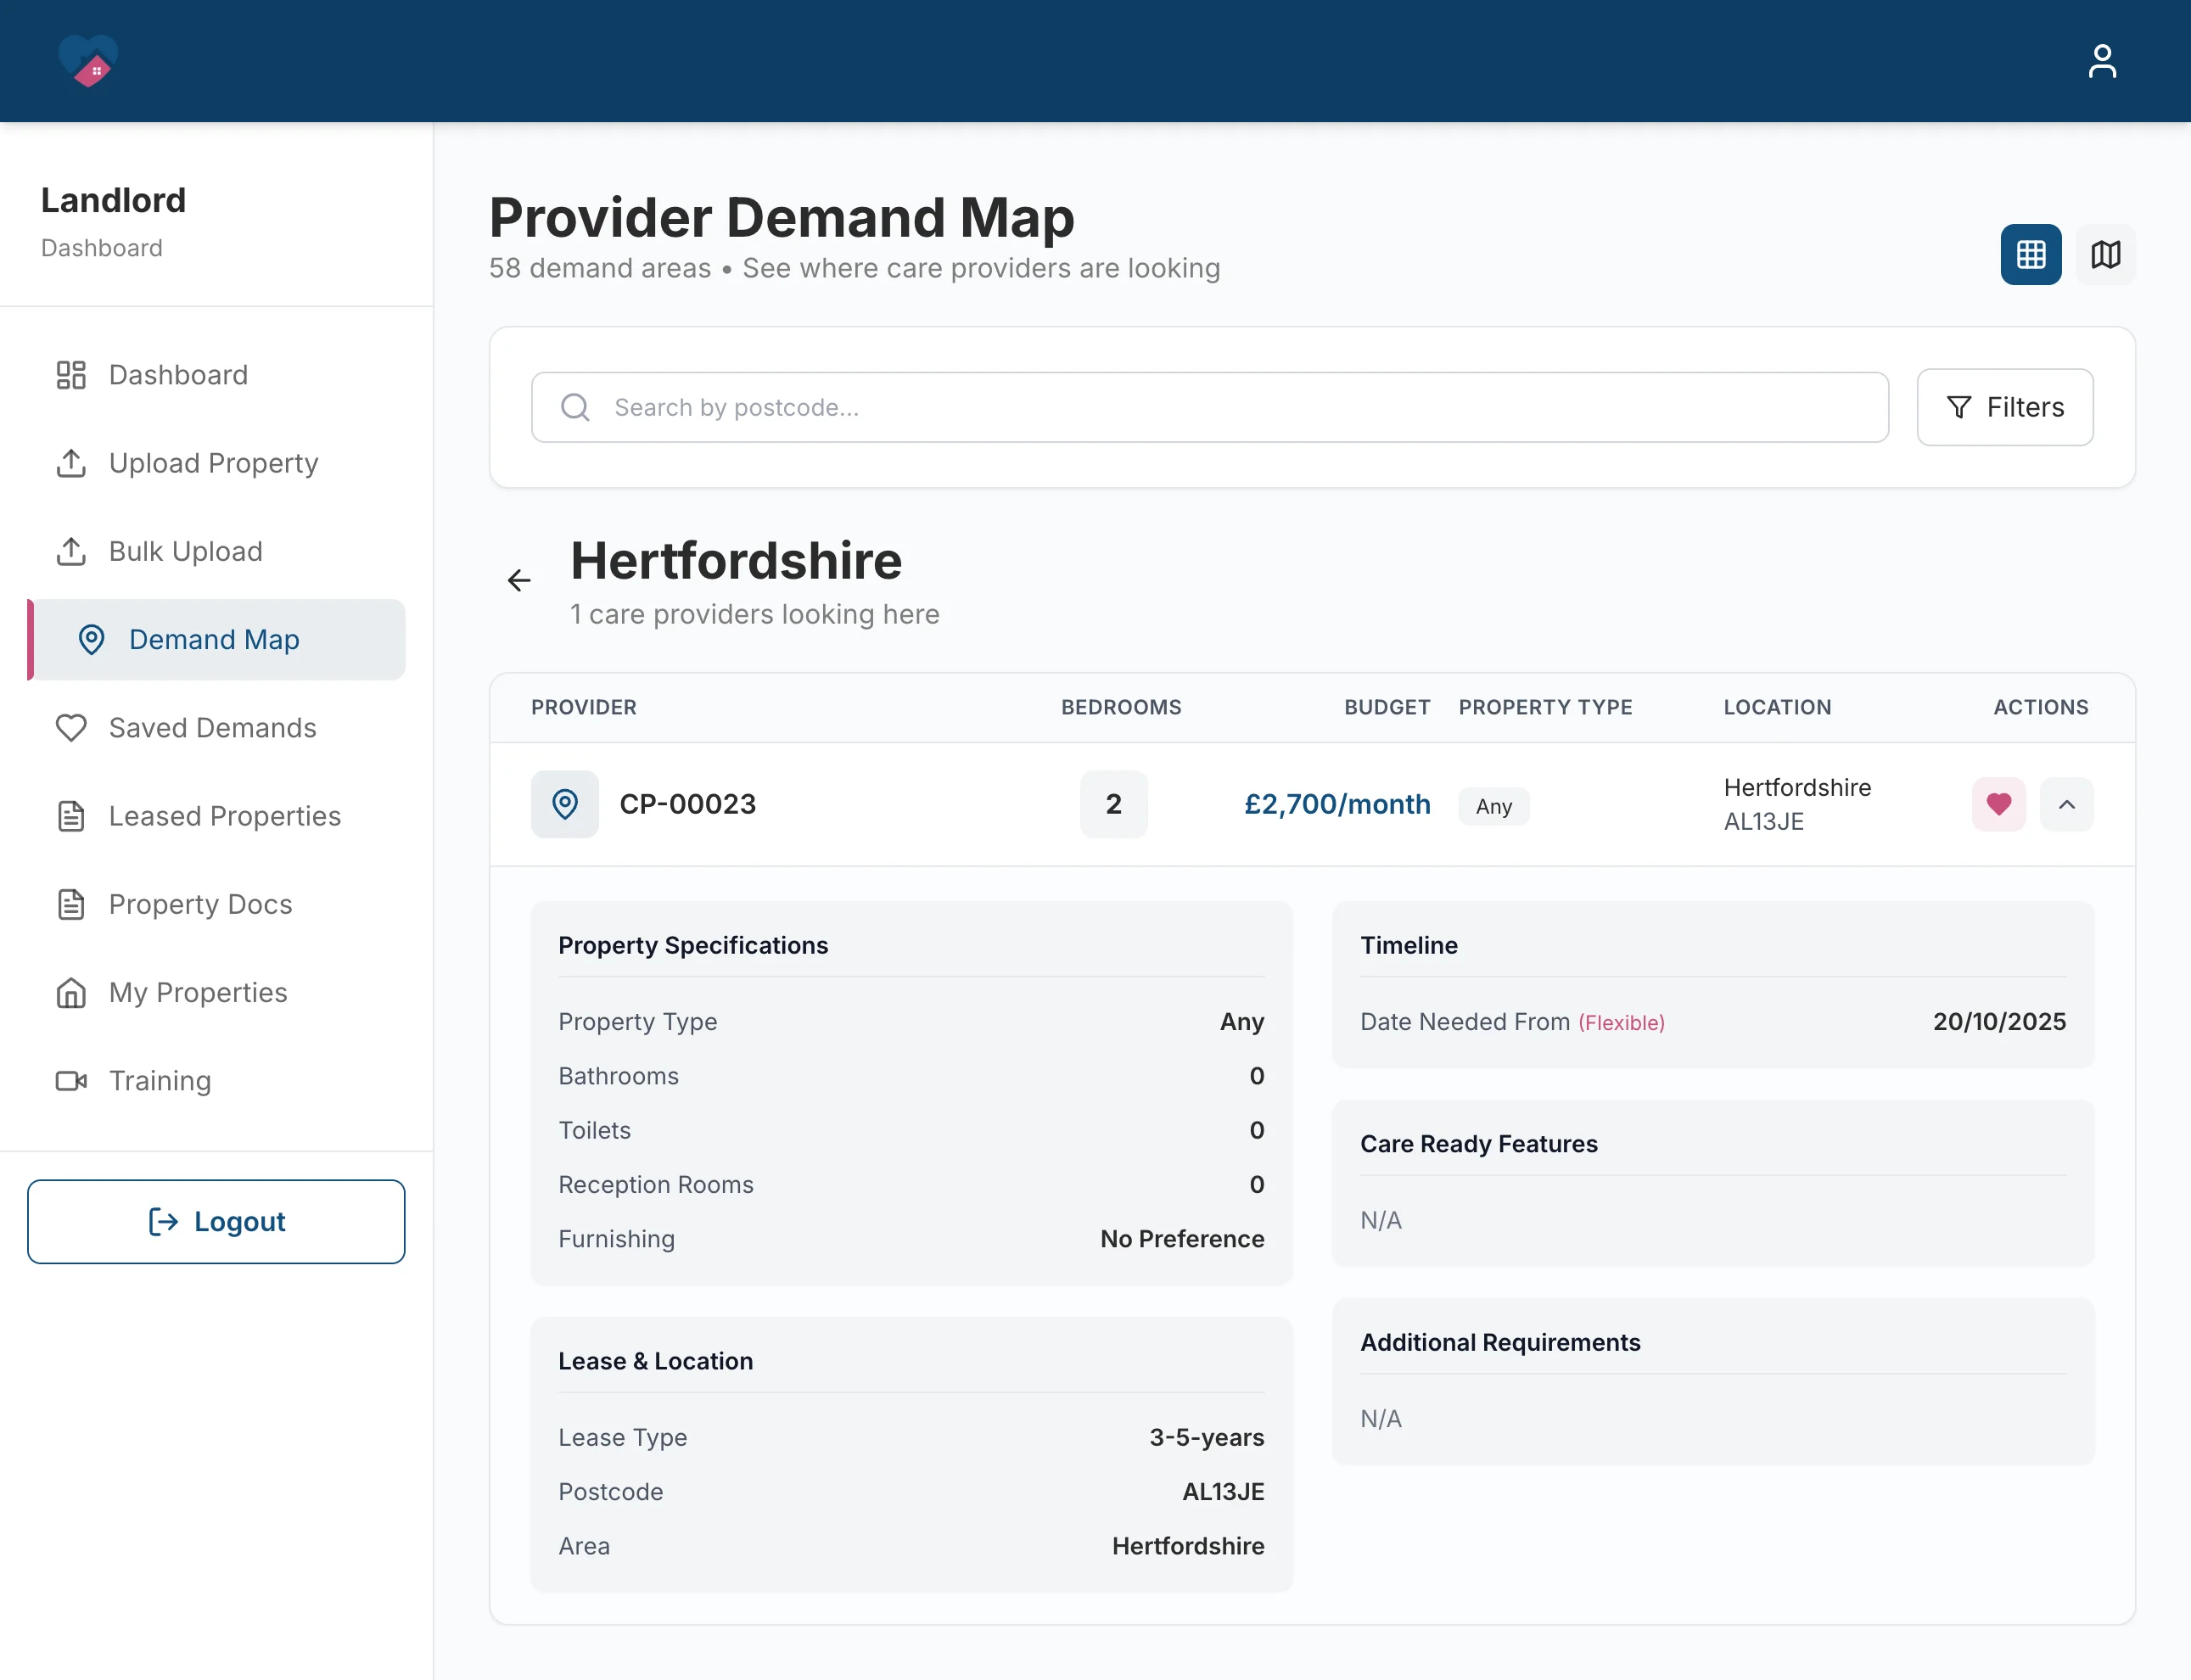2191x1680 pixels.
Task: Click the 20/10/2025 date value
Action: (x=1998, y=1021)
